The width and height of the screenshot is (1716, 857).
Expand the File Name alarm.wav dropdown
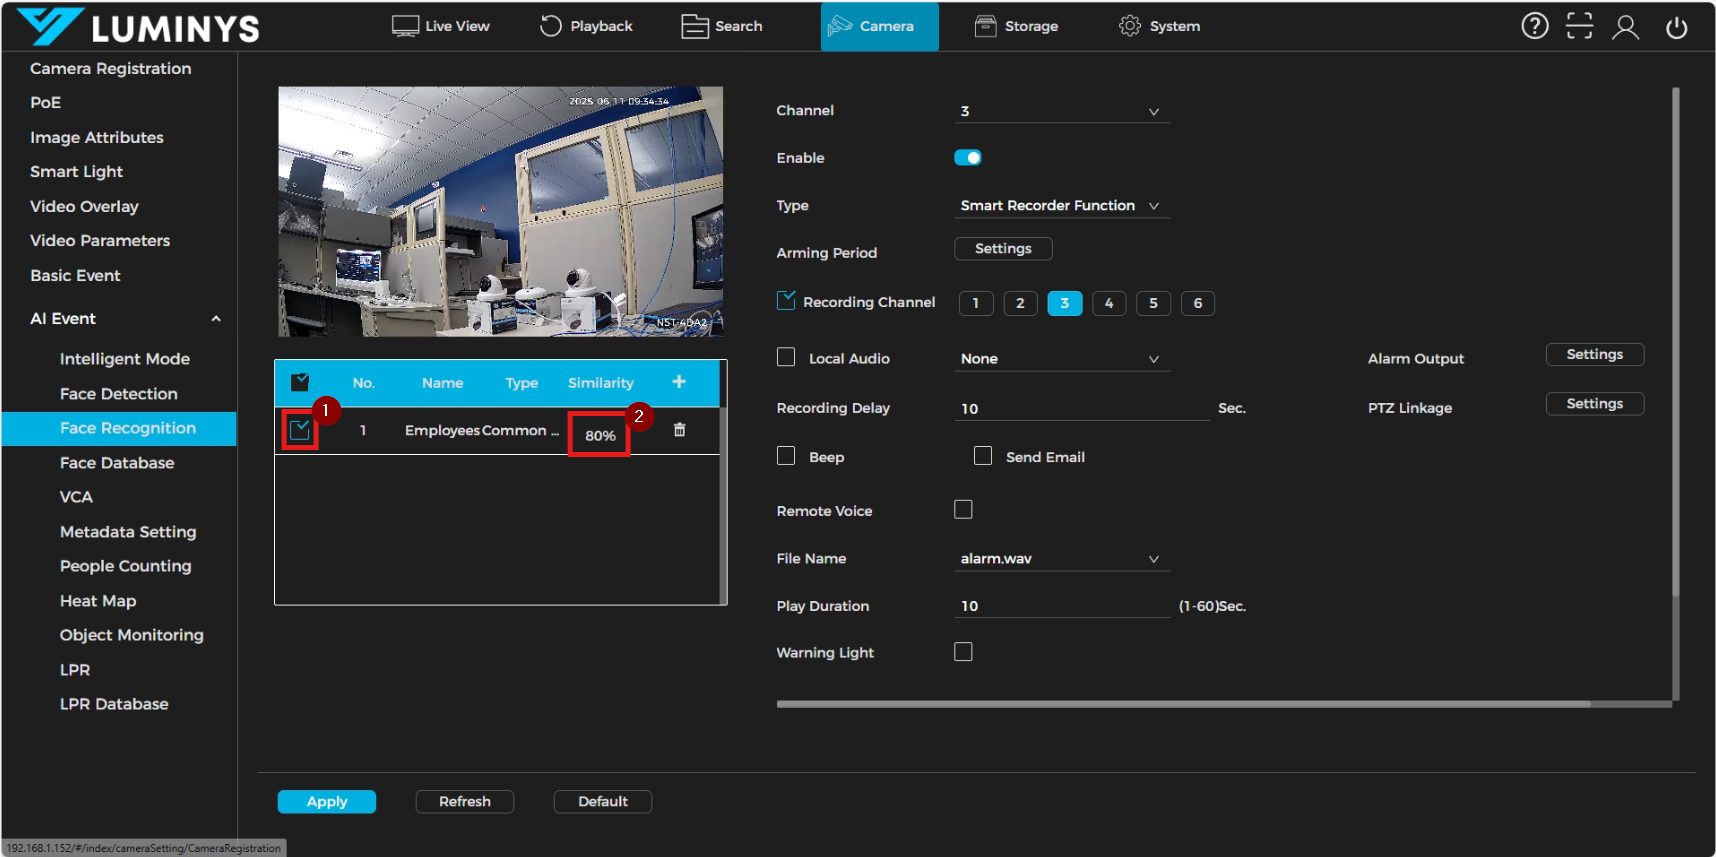[x=1060, y=559]
